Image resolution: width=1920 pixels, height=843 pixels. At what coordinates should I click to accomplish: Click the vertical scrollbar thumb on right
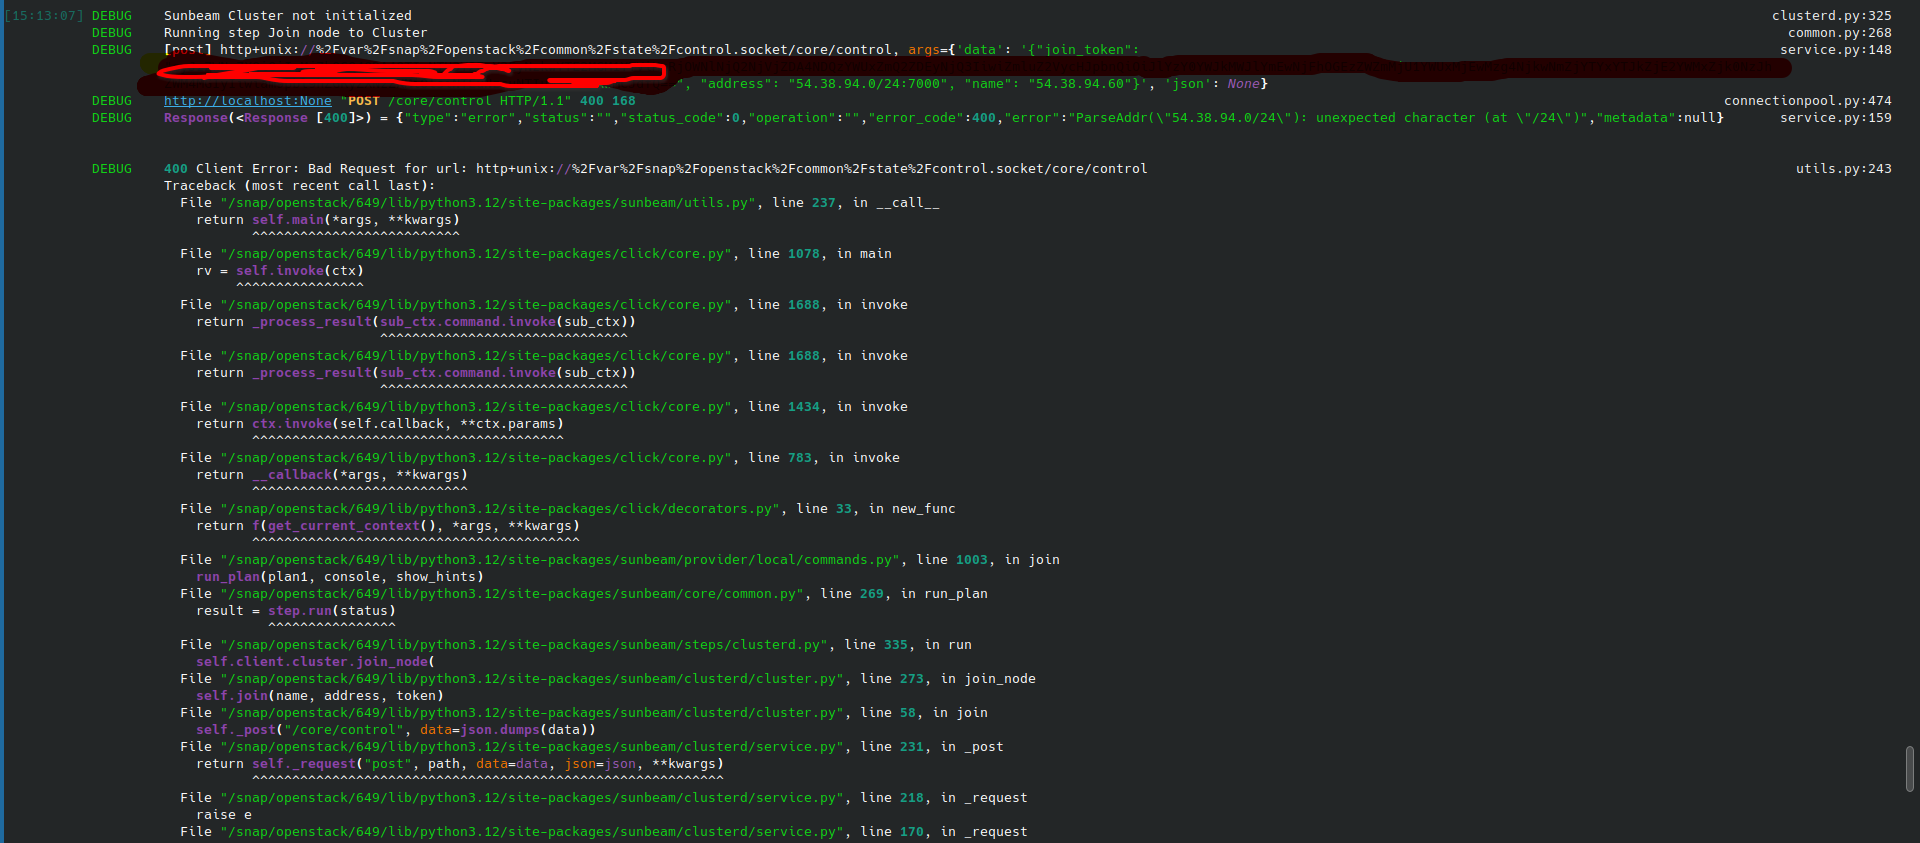[1910, 768]
